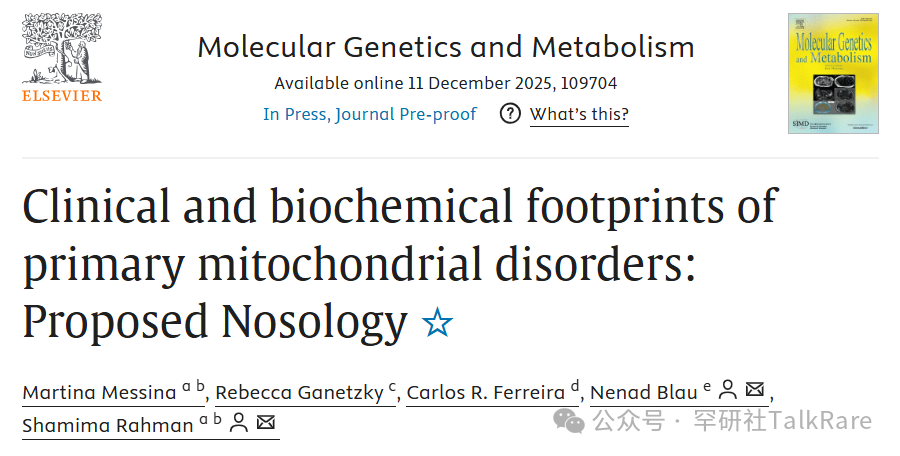The image size is (900, 456).
Task: Click the question mark help icon
Action: click(x=510, y=114)
